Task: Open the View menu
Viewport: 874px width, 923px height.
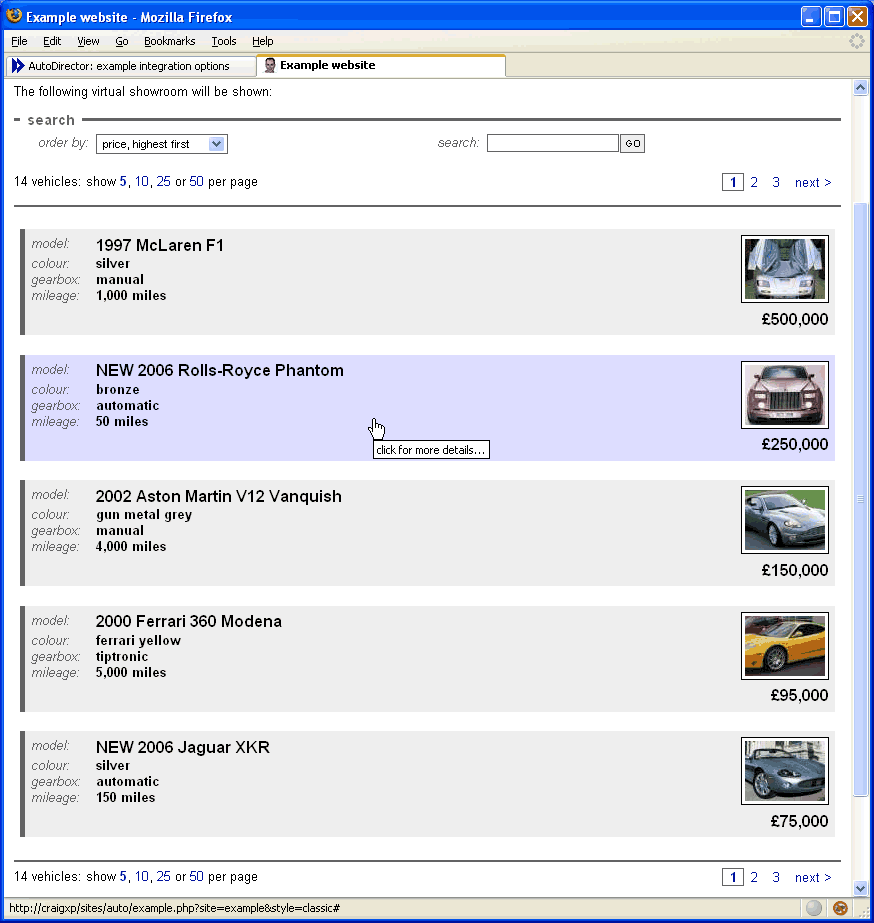Action: (88, 41)
